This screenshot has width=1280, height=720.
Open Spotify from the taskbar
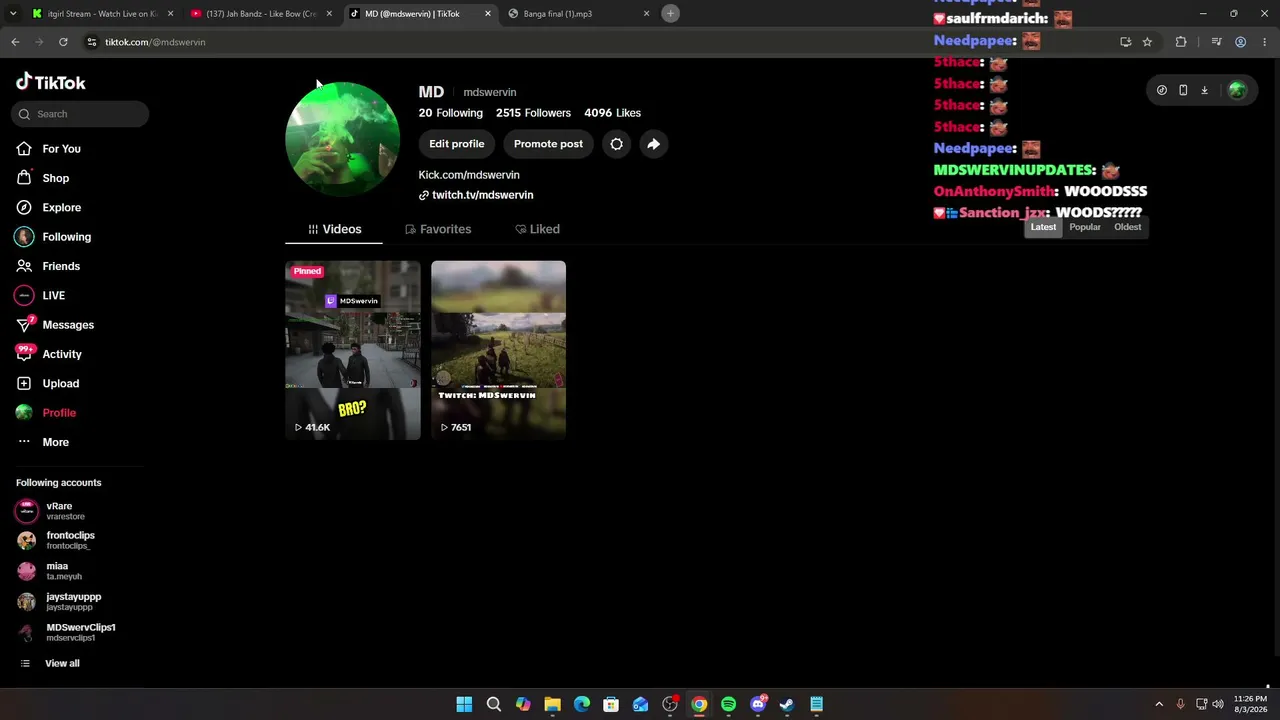coord(729,704)
